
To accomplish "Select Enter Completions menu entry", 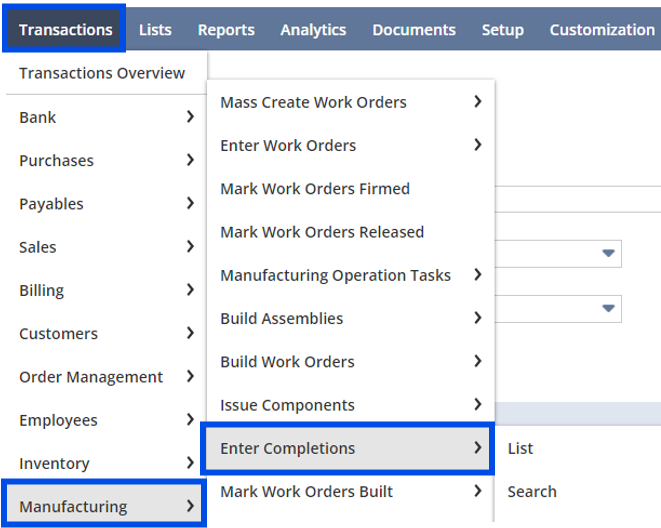I will [348, 448].
